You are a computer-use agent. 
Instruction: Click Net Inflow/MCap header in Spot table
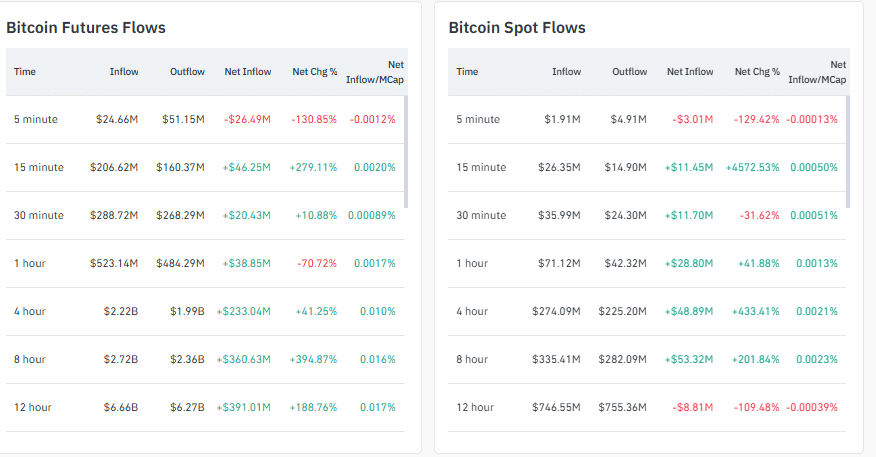(817, 72)
